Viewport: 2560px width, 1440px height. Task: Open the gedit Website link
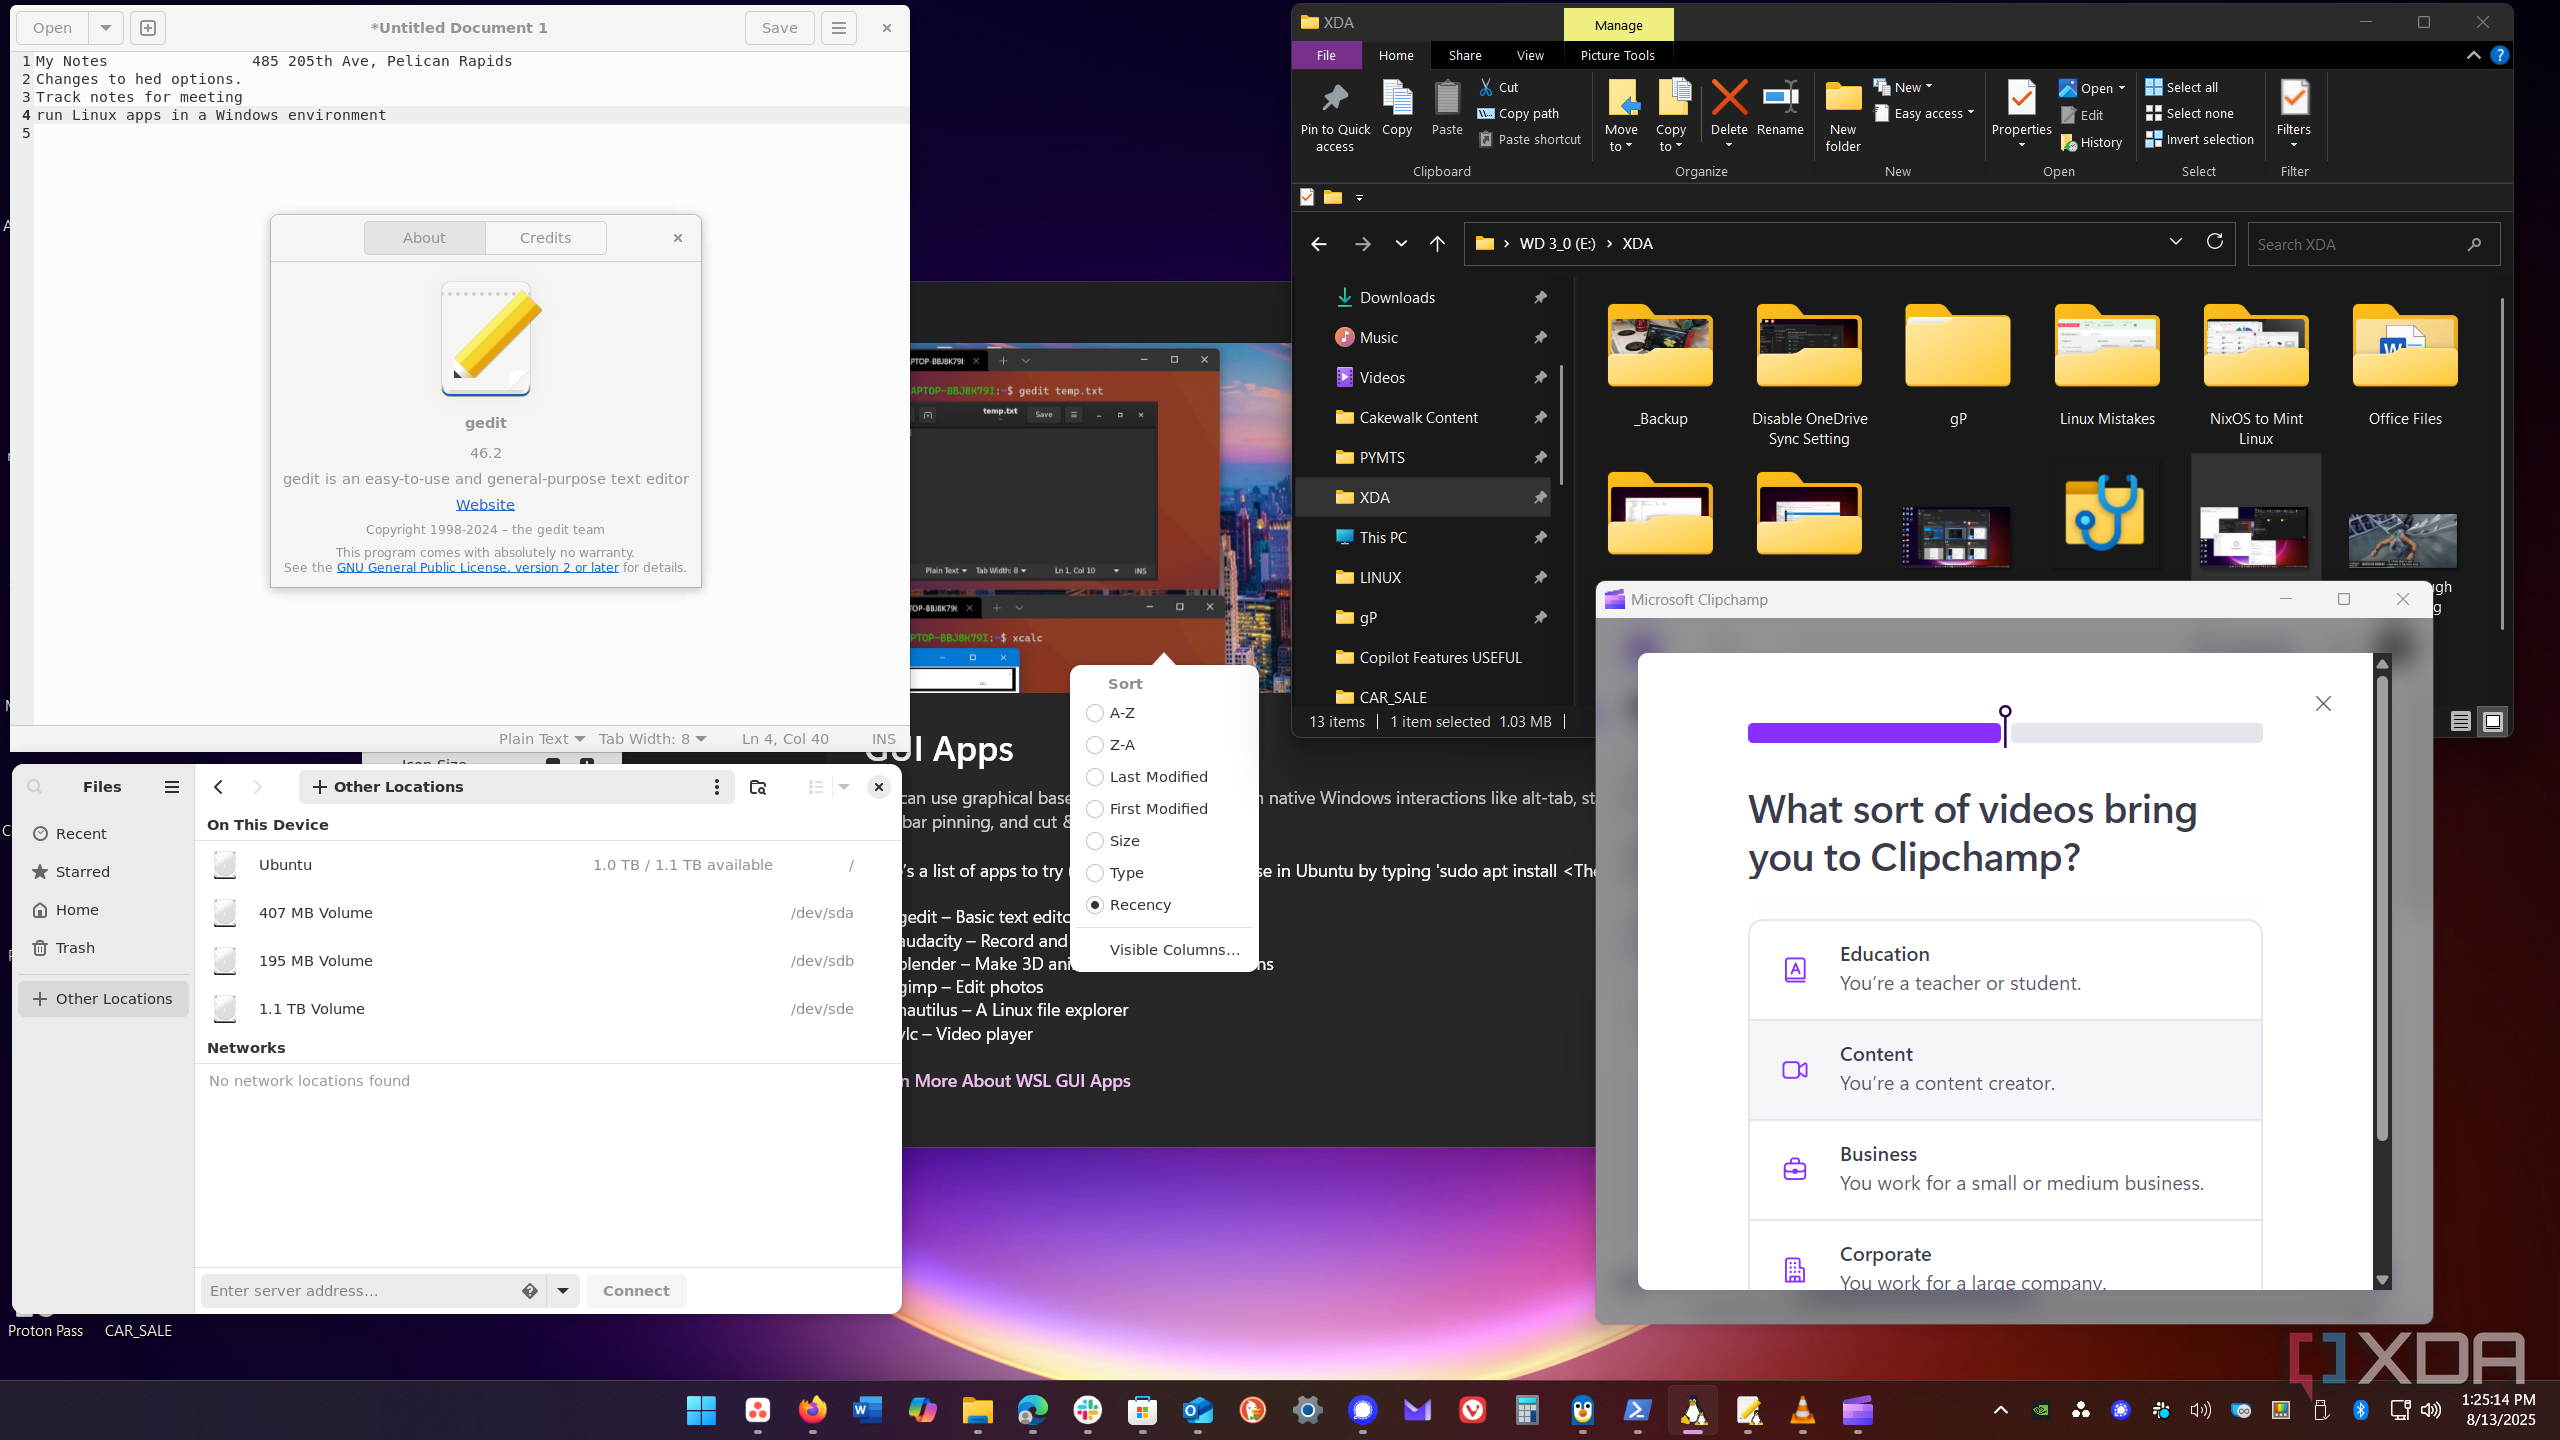(485, 505)
